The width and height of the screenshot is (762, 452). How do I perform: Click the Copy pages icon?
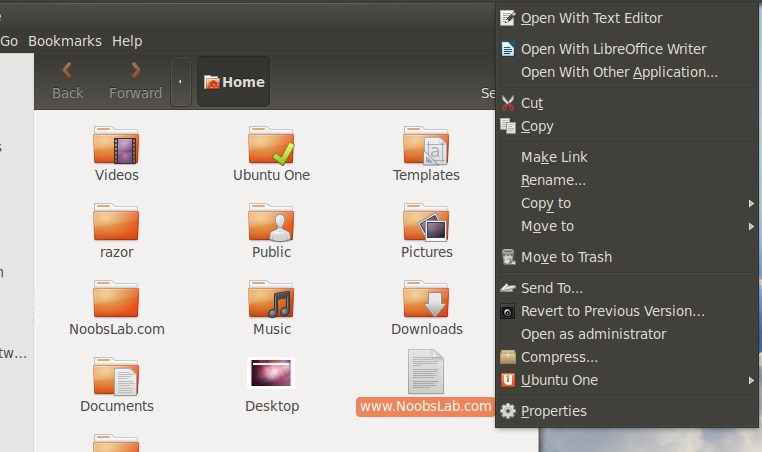click(x=508, y=126)
